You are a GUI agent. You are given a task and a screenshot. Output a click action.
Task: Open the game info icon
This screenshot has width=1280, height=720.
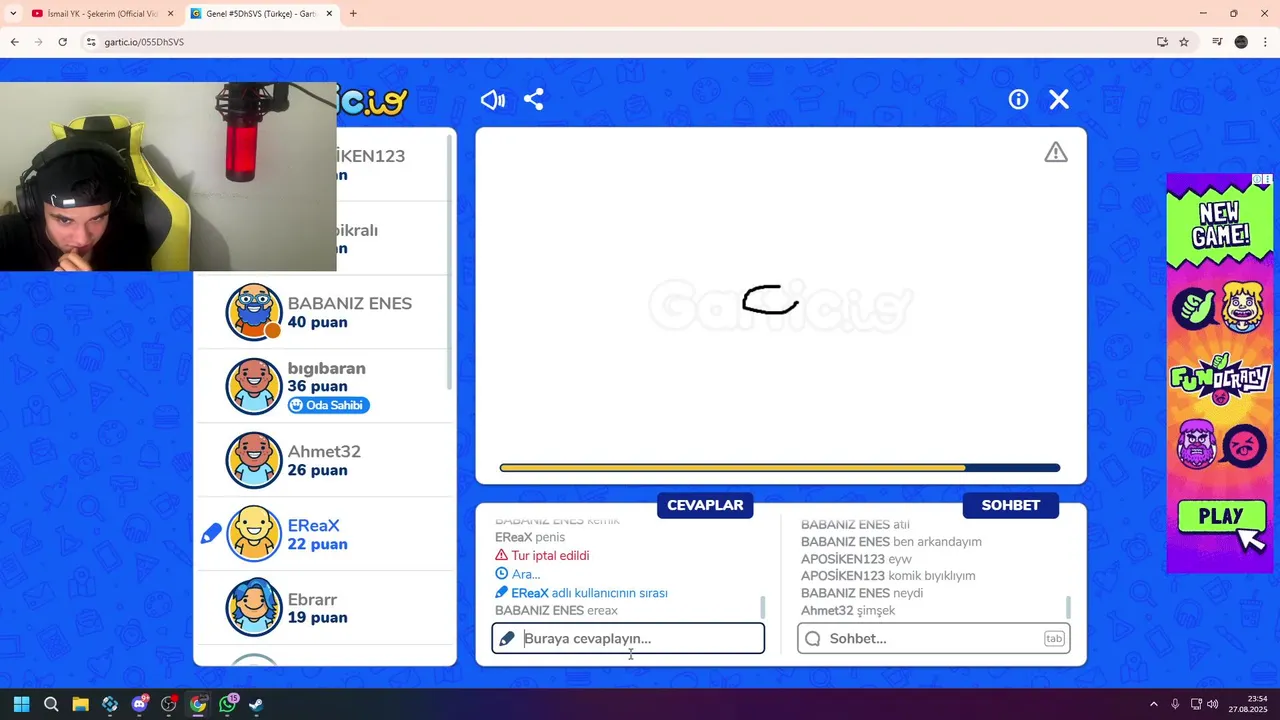click(x=1018, y=99)
